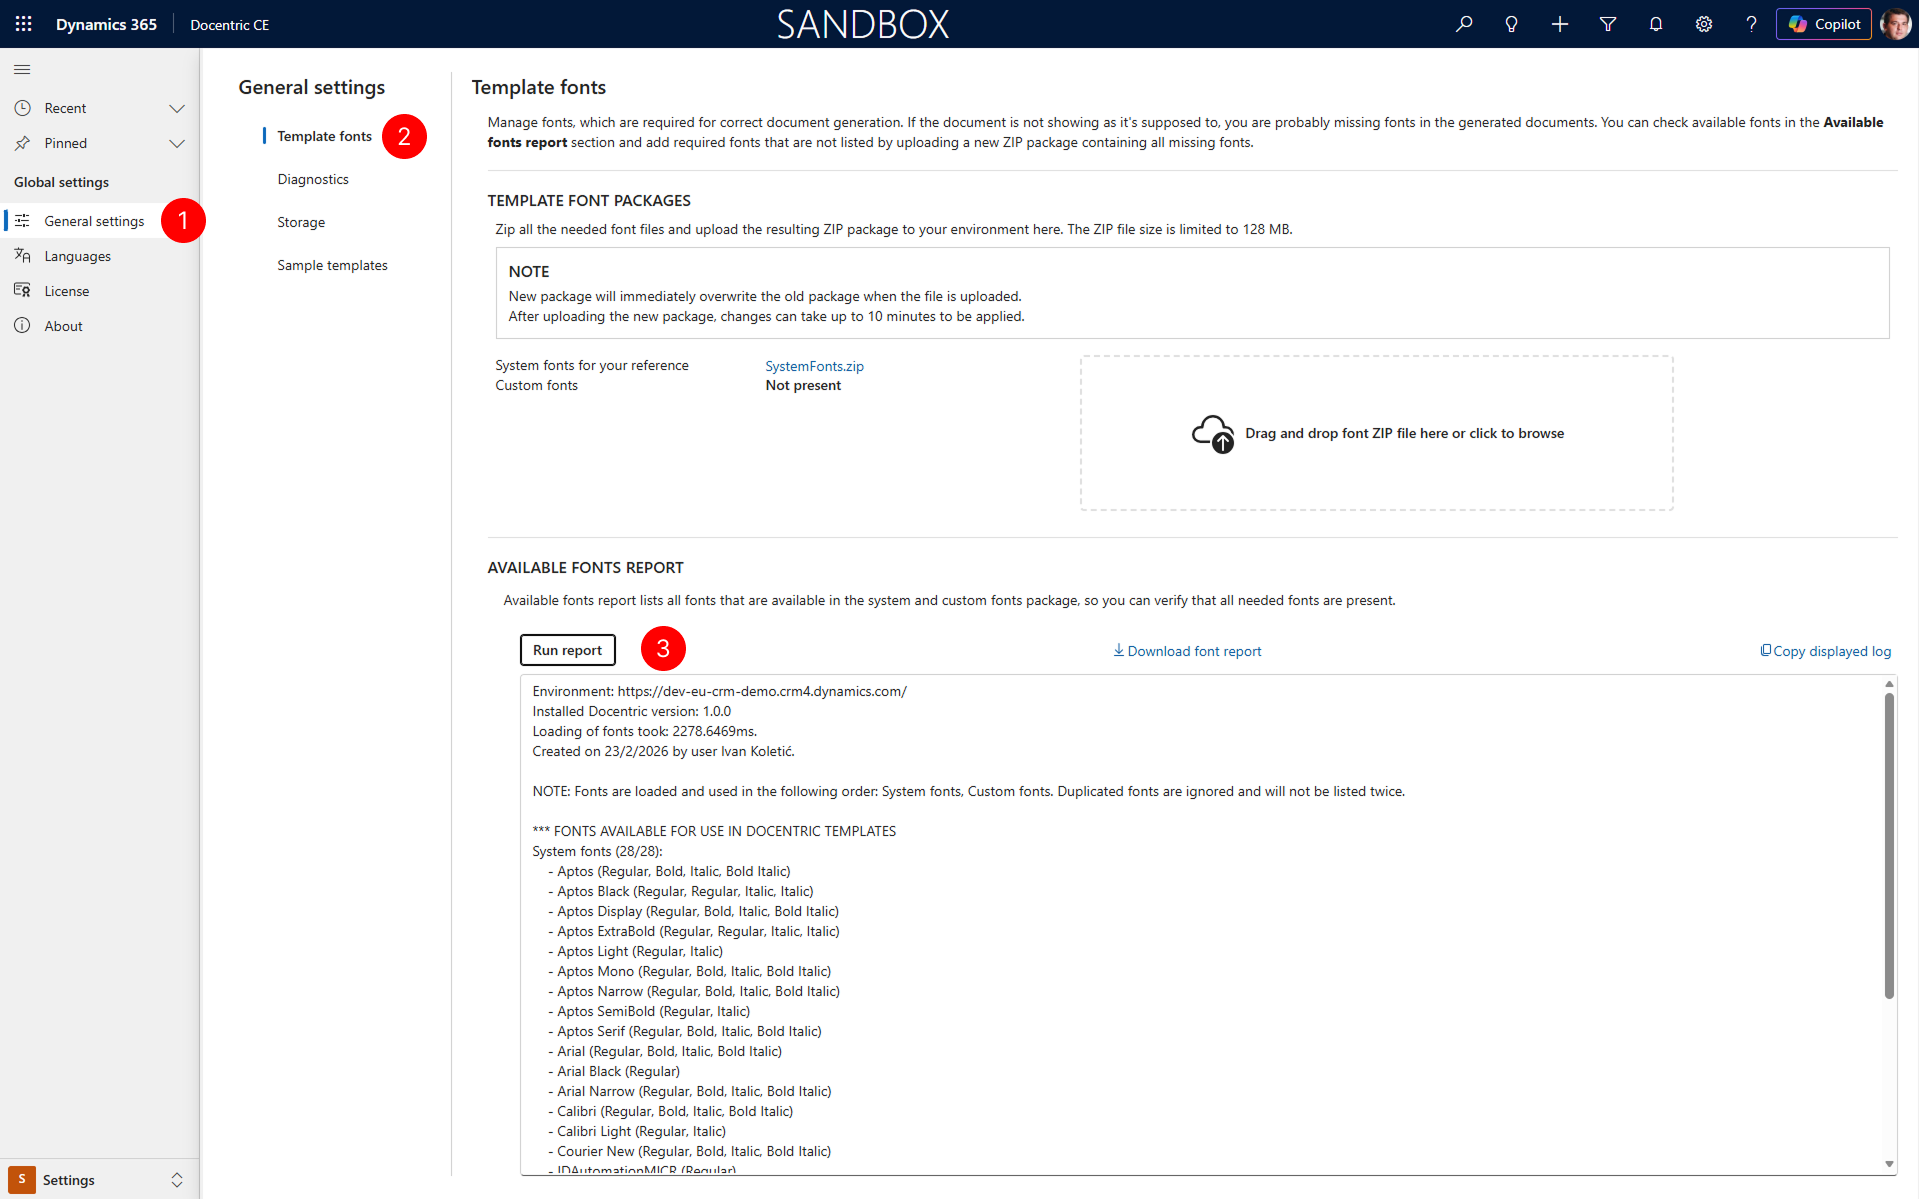Click the 'Global settings' group heading
The image size is (1919, 1199).
coord(61,182)
